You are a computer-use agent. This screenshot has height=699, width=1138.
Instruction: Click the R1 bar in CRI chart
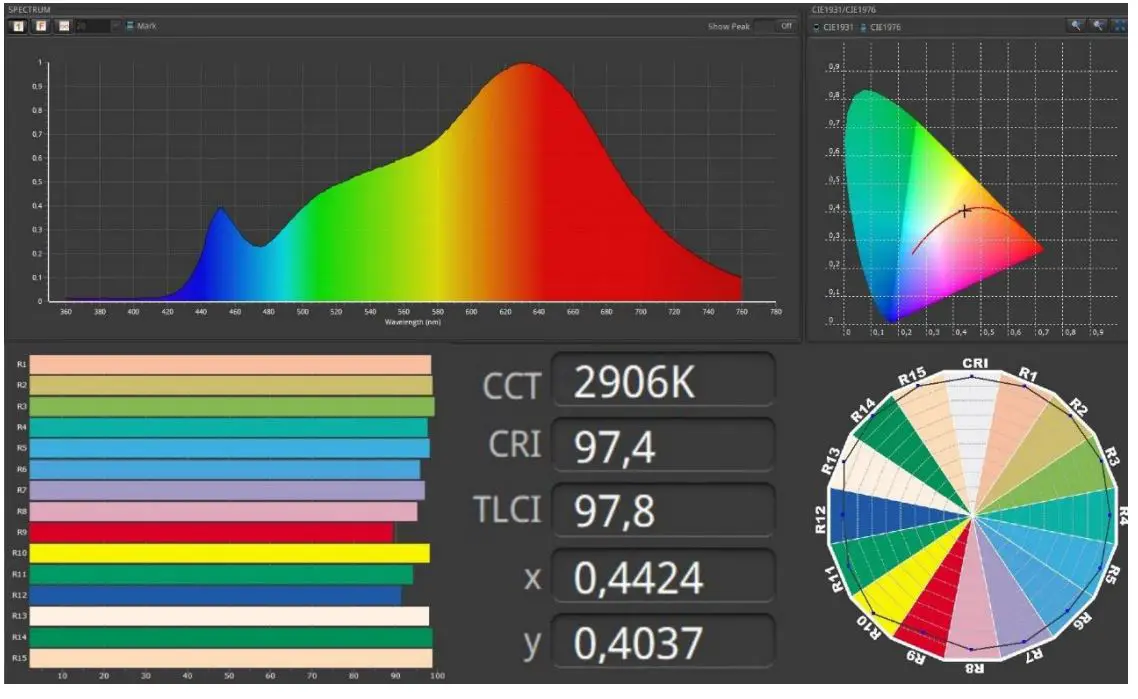point(230,364)
